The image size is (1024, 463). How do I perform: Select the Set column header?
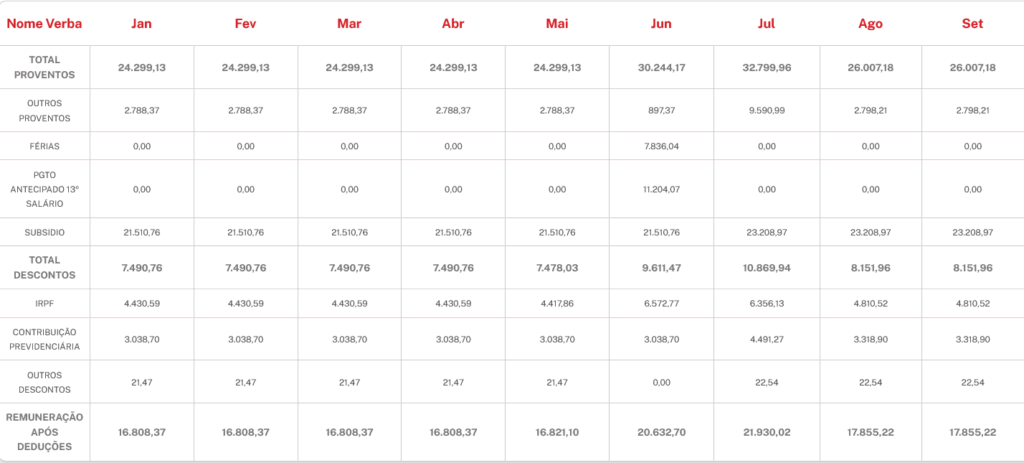973,23
